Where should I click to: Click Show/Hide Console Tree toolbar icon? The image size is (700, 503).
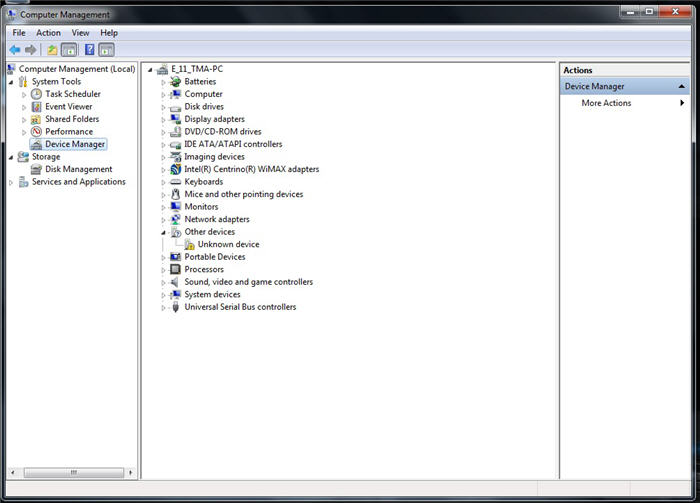click(x=69, y=50)
